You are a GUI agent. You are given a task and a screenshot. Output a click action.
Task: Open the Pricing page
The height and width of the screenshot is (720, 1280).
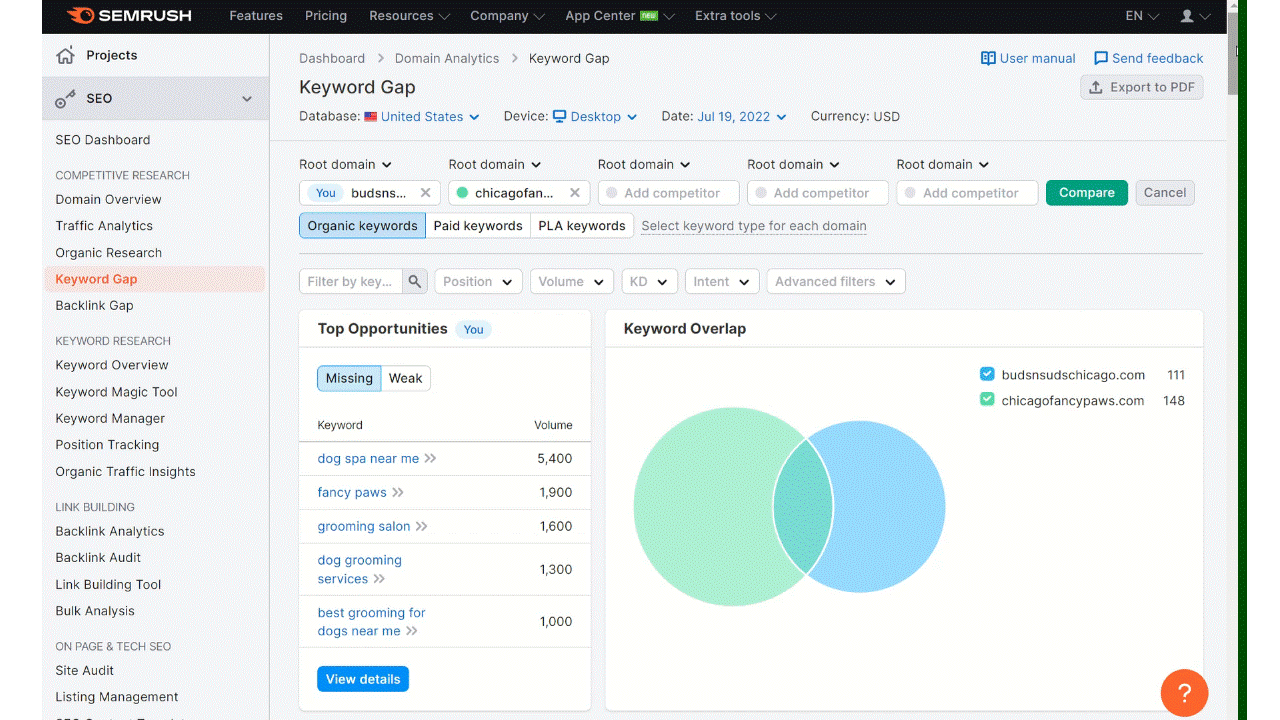(326, 16)
